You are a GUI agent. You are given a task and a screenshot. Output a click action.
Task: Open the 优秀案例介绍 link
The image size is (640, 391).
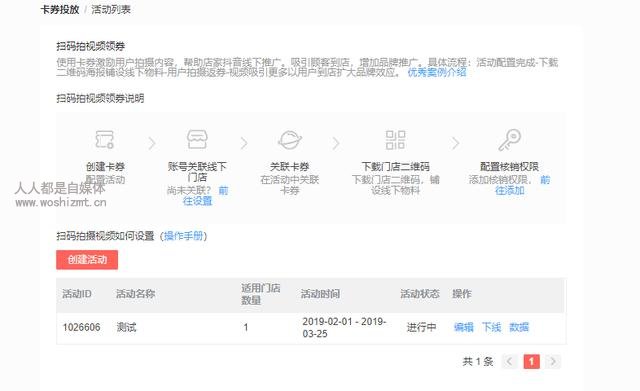[x=437, y=72]
